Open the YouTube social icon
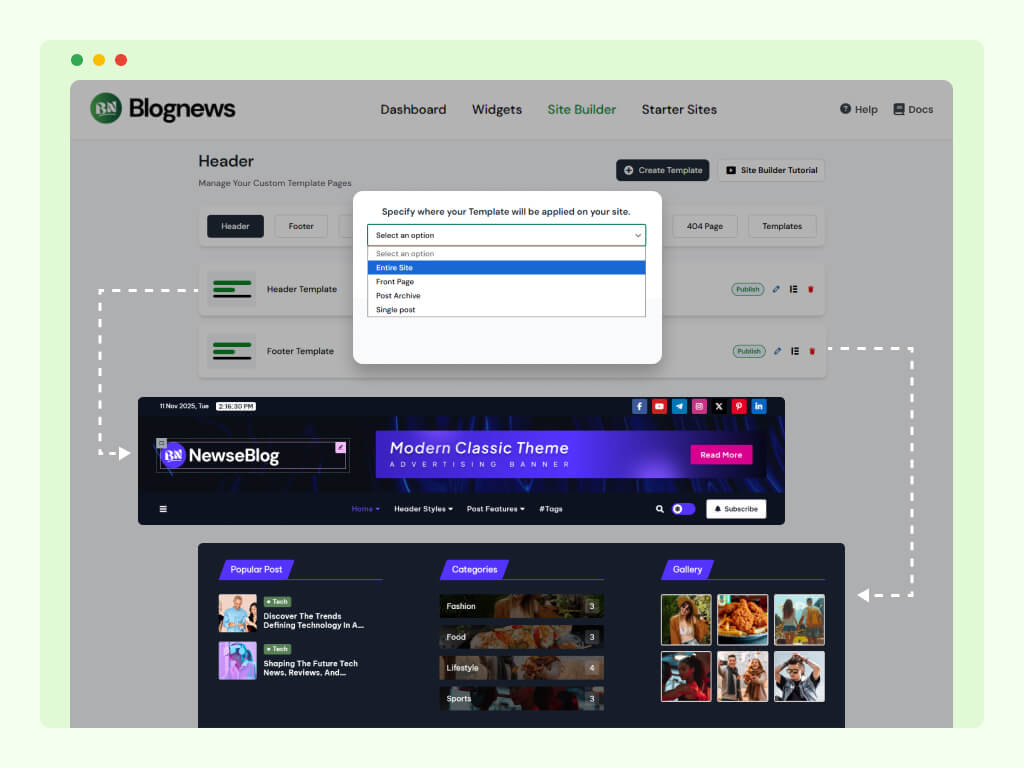The width and height of the screenshot is (1024, 768). point(659,406)
